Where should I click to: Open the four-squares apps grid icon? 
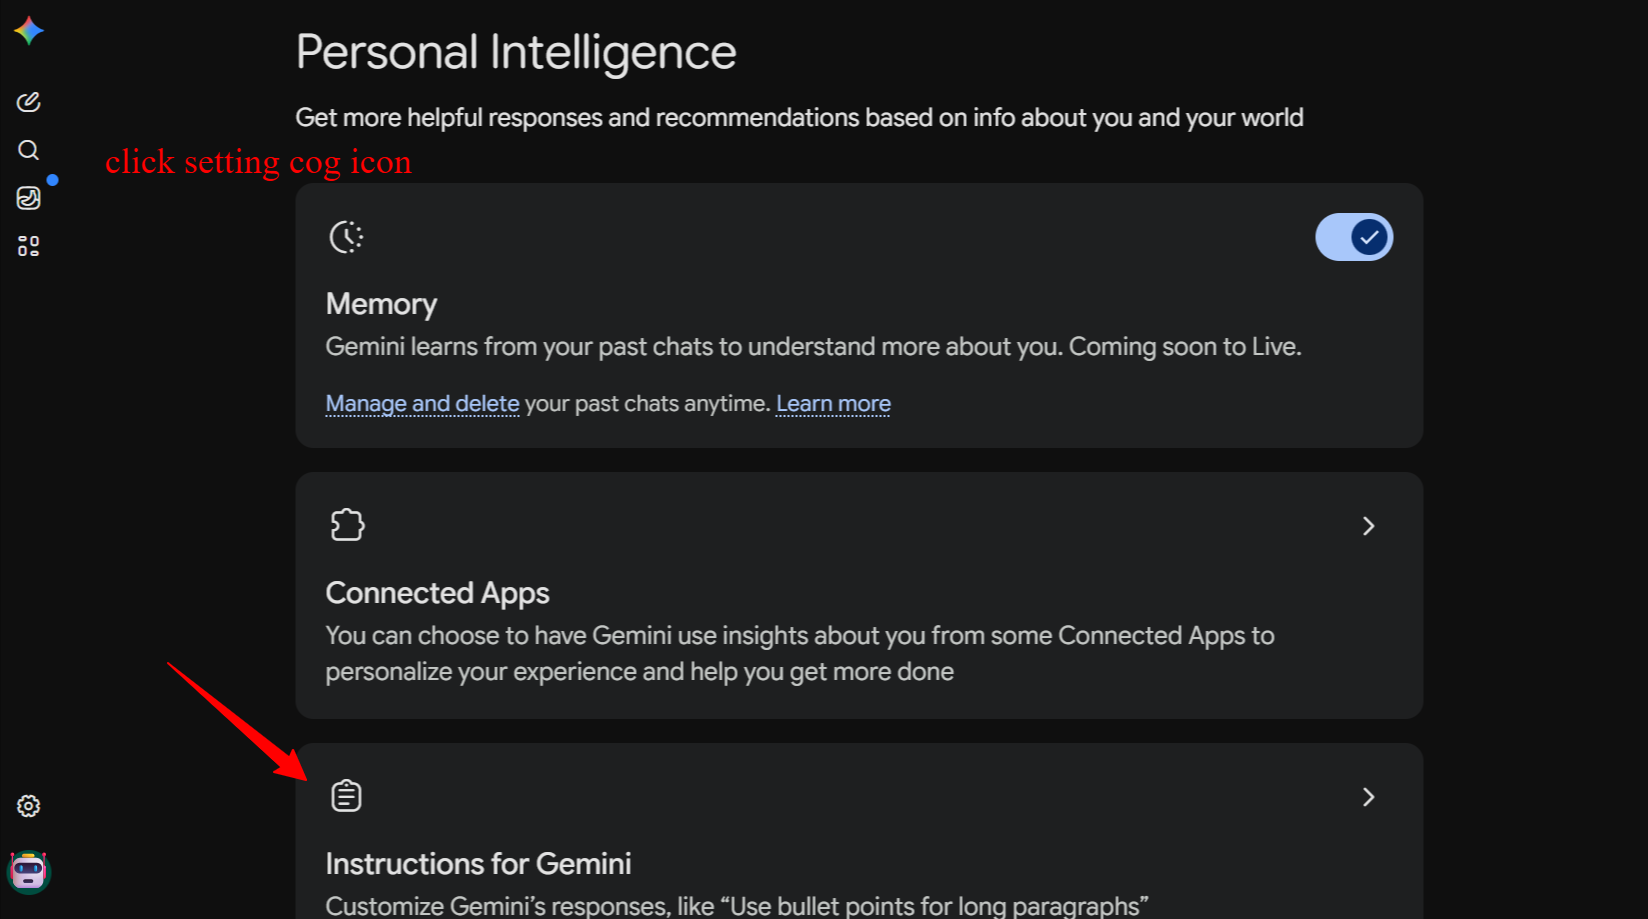[29, 246]
